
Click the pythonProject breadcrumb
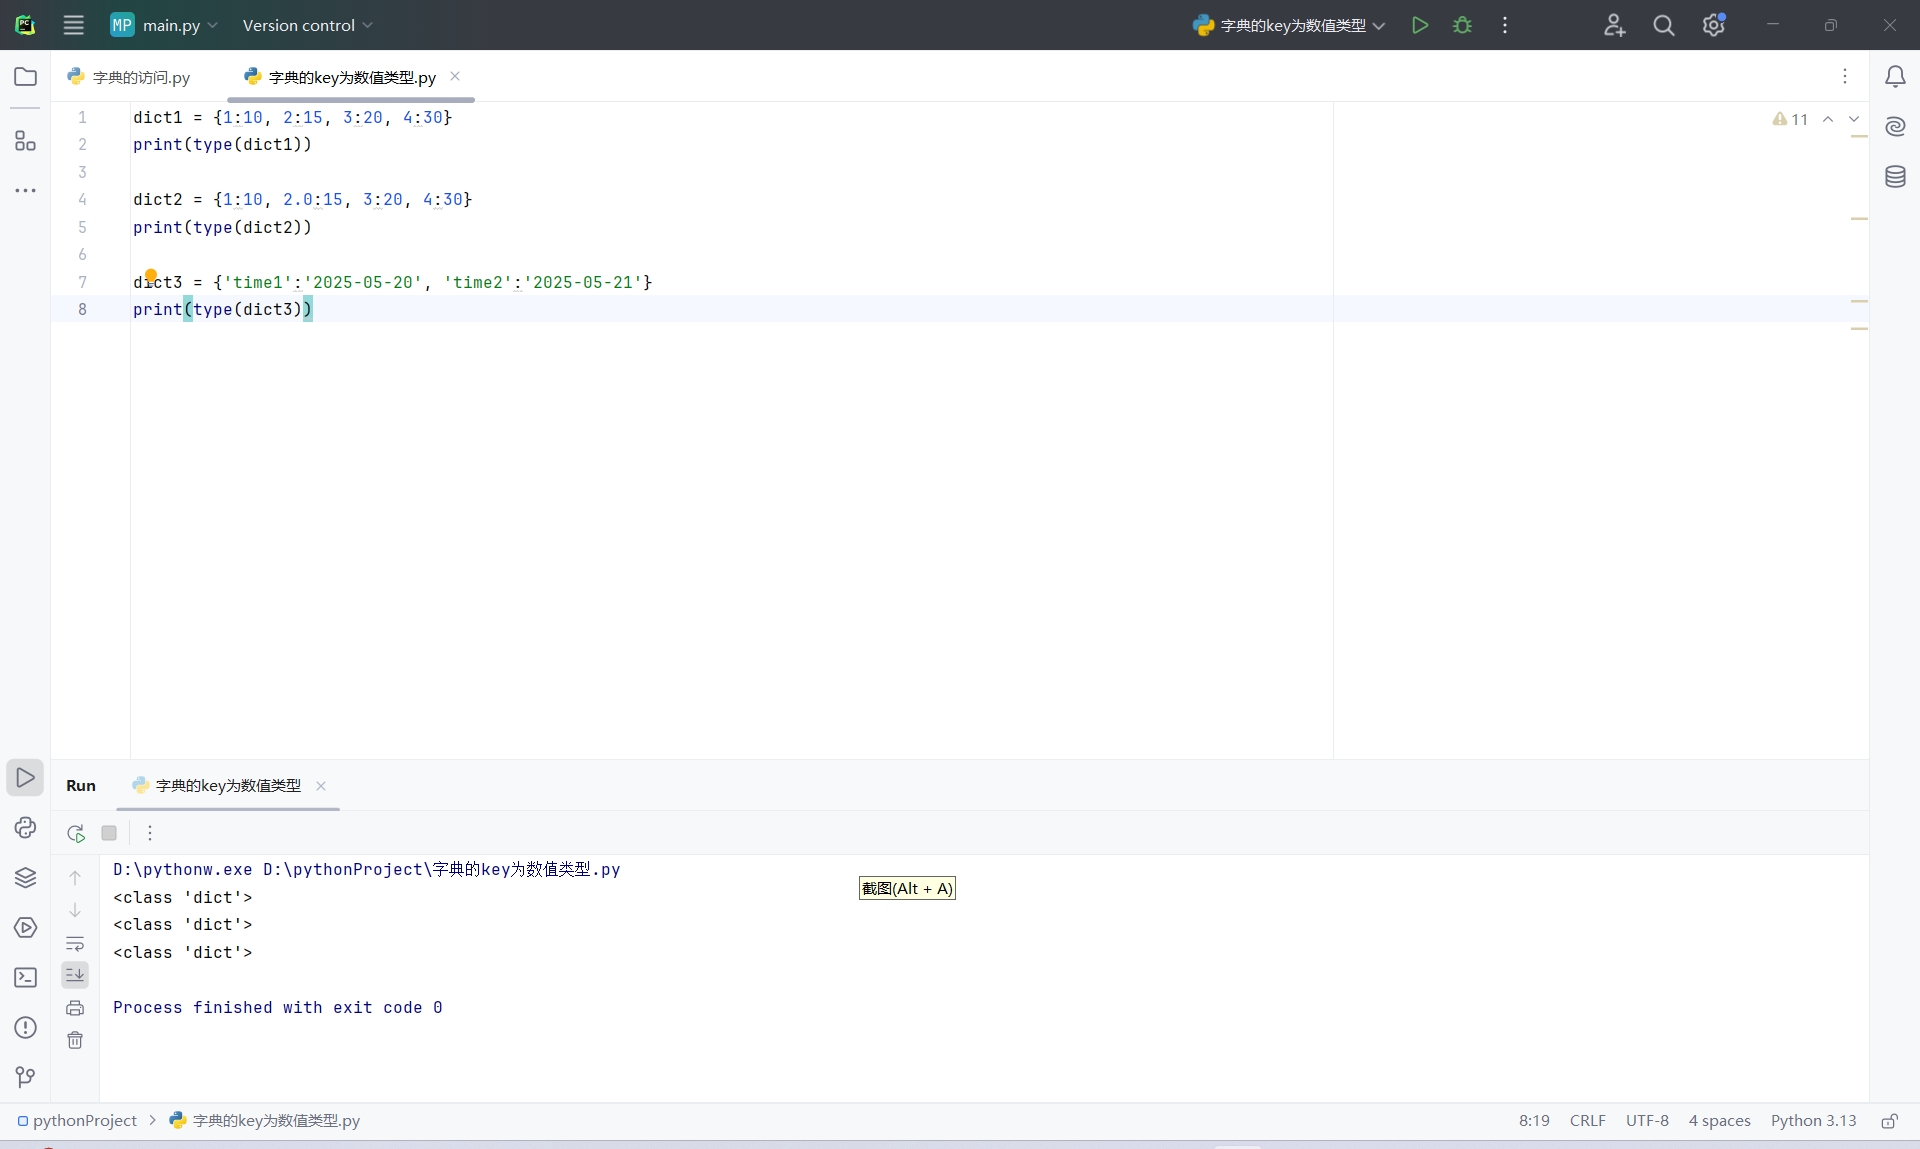point(85,1121)
